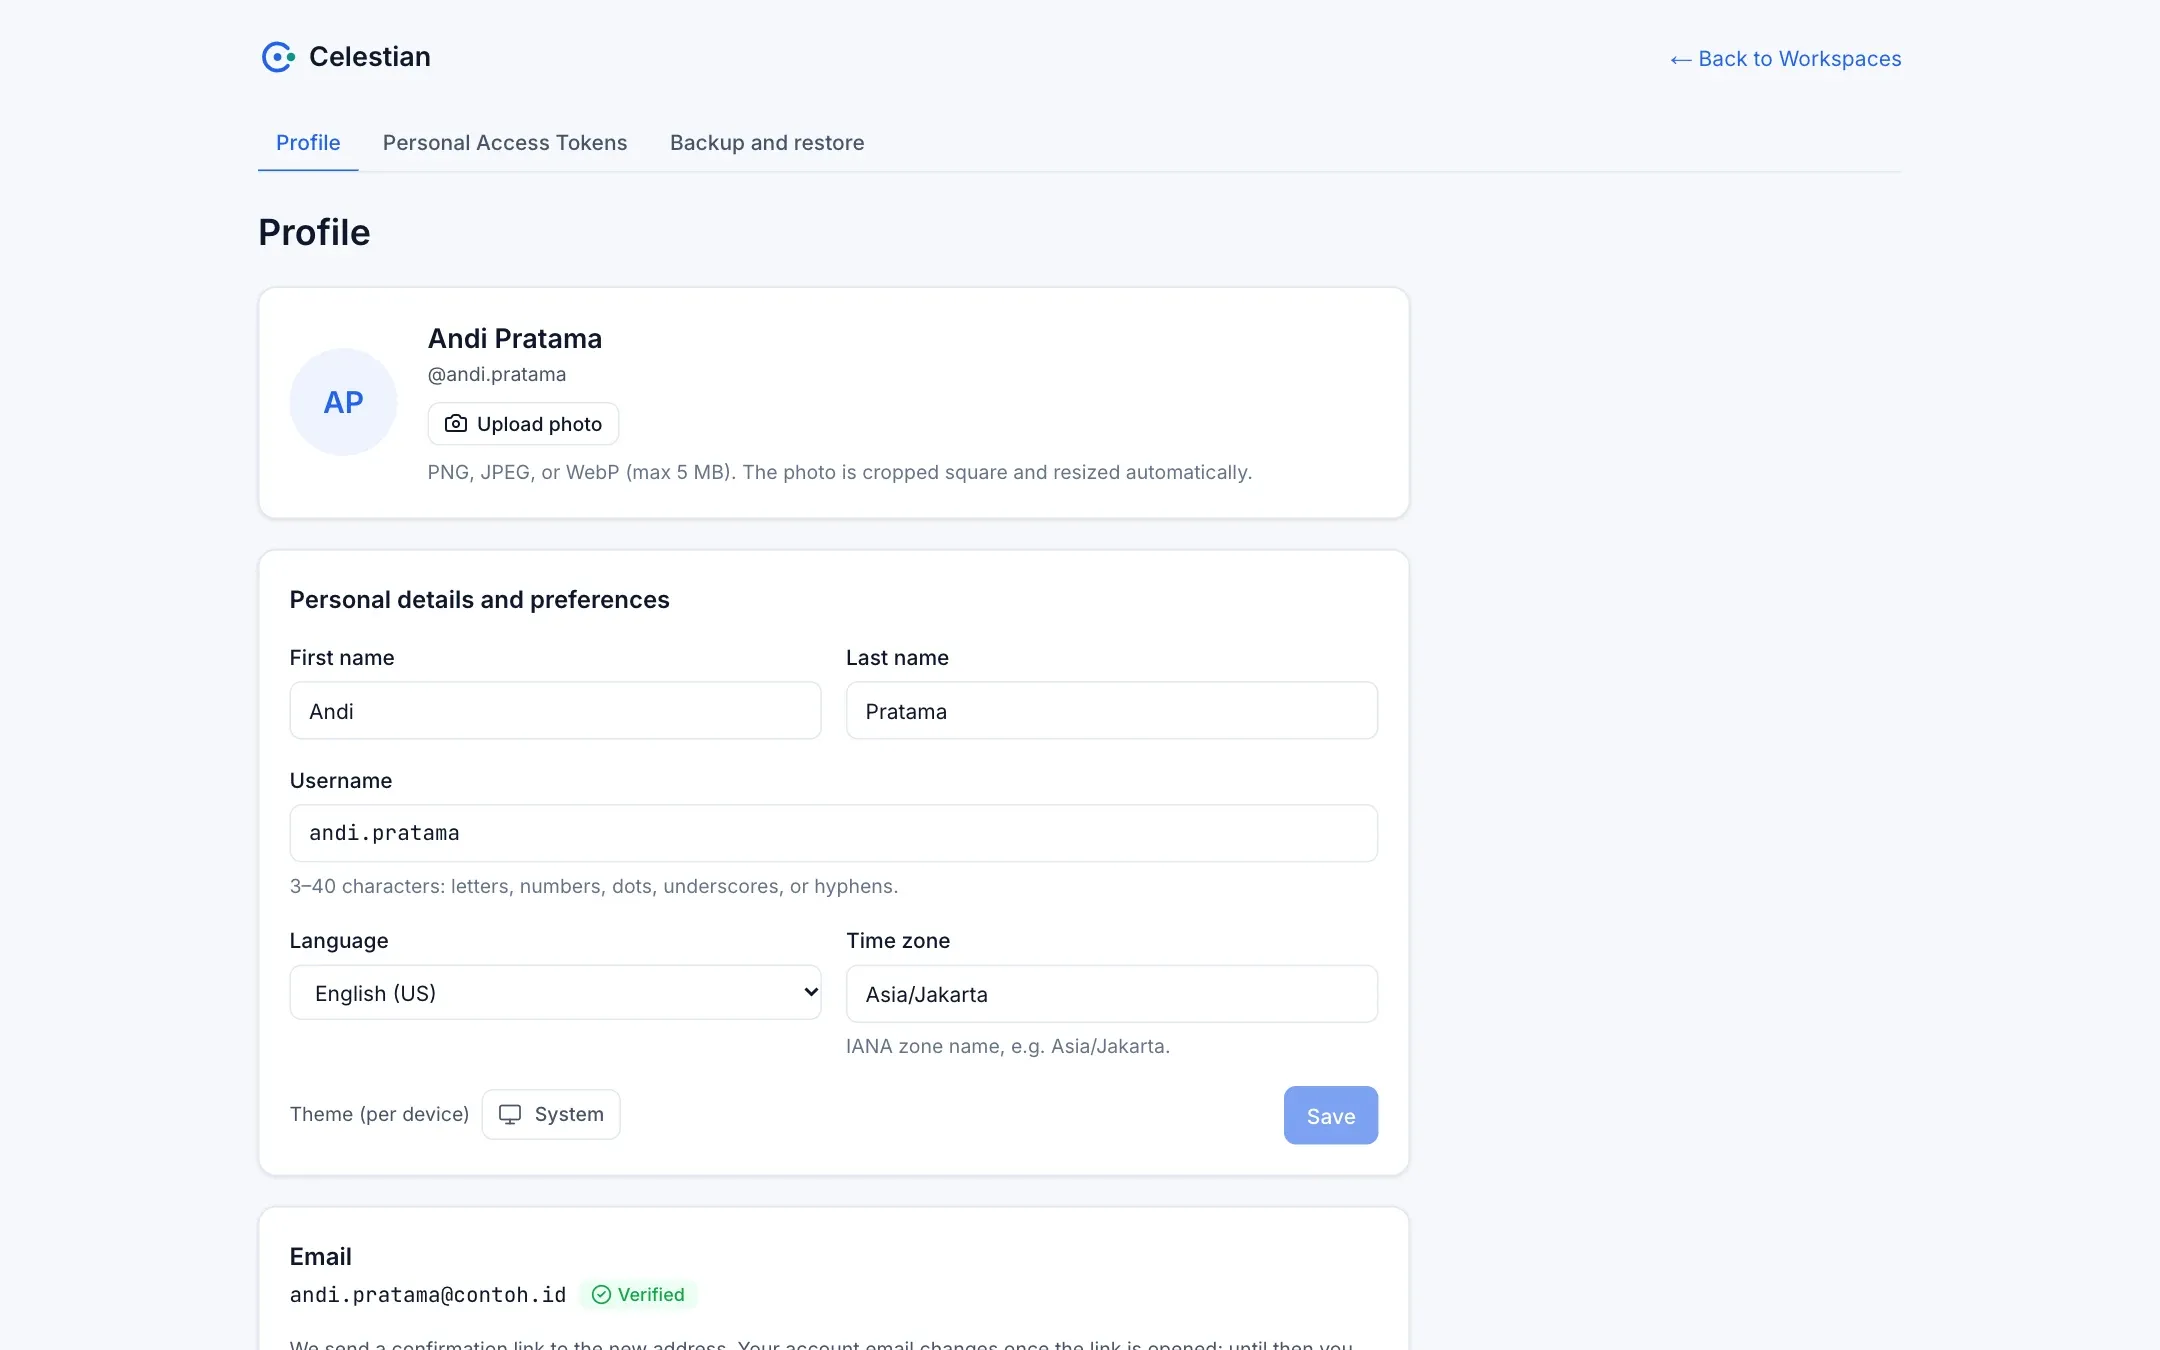Go back to Workspaces
The height and width of the screenshot is (1350, 2160).
coord(1786,59)
